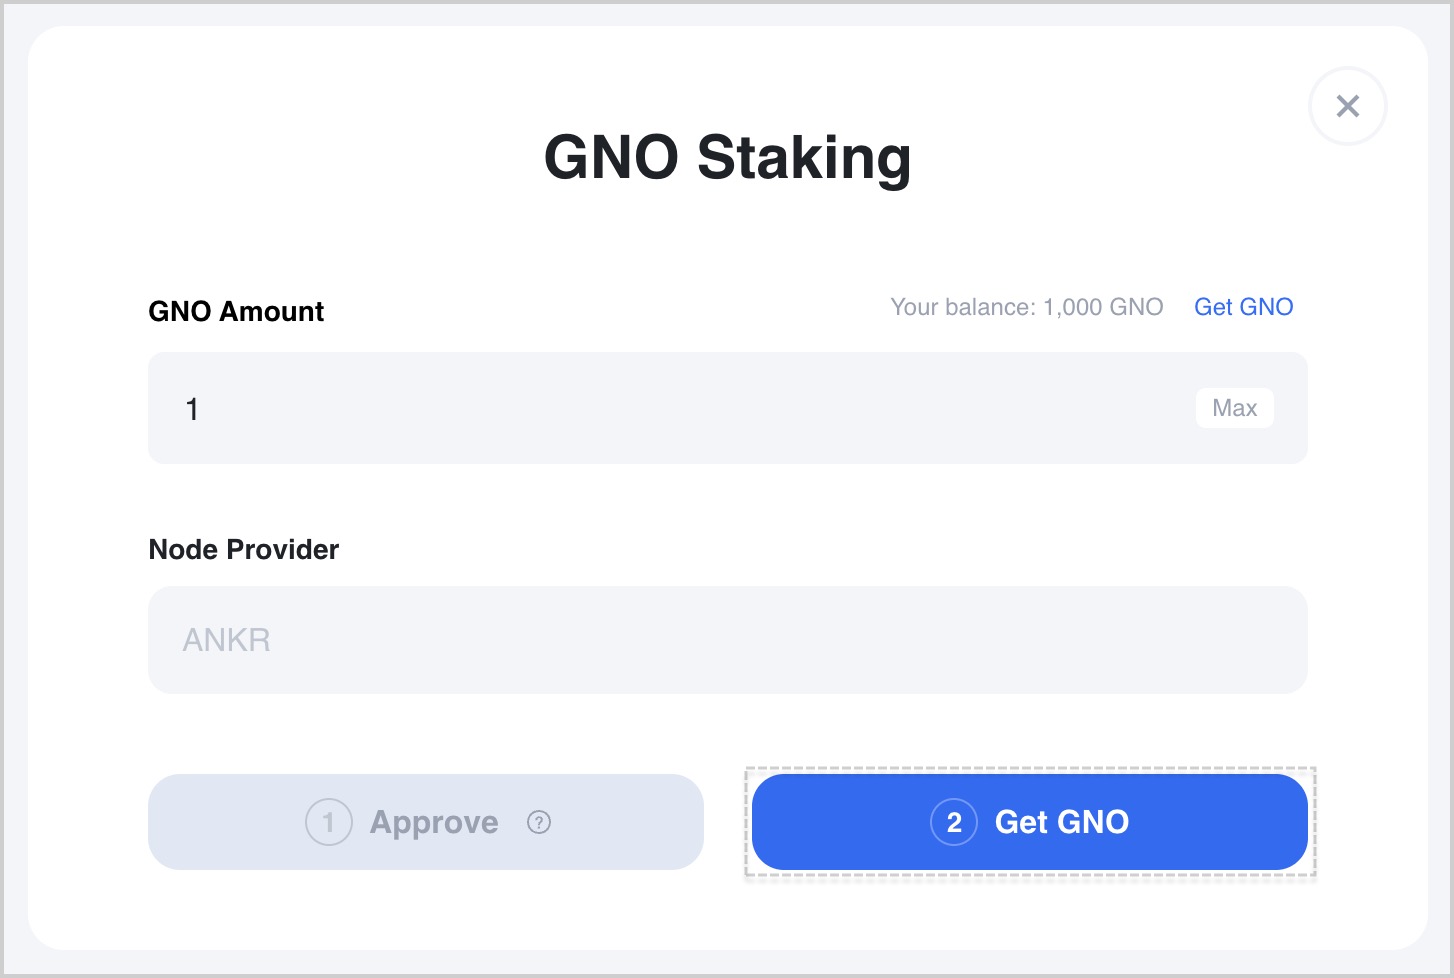Click the balance text showing 1,000 GNO
The image size is (1454, 978).
(x=1027, y=307)
